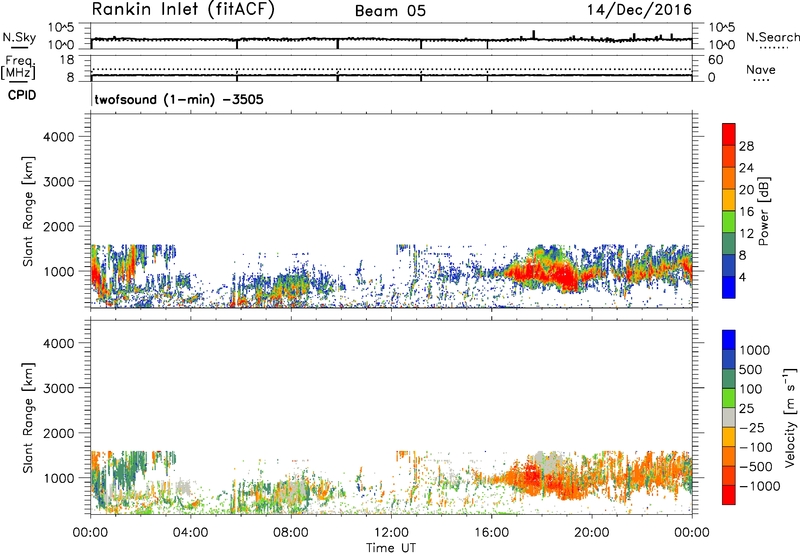
Task: Click the '28' power colorbar tick label
Action: click(746, 146)
